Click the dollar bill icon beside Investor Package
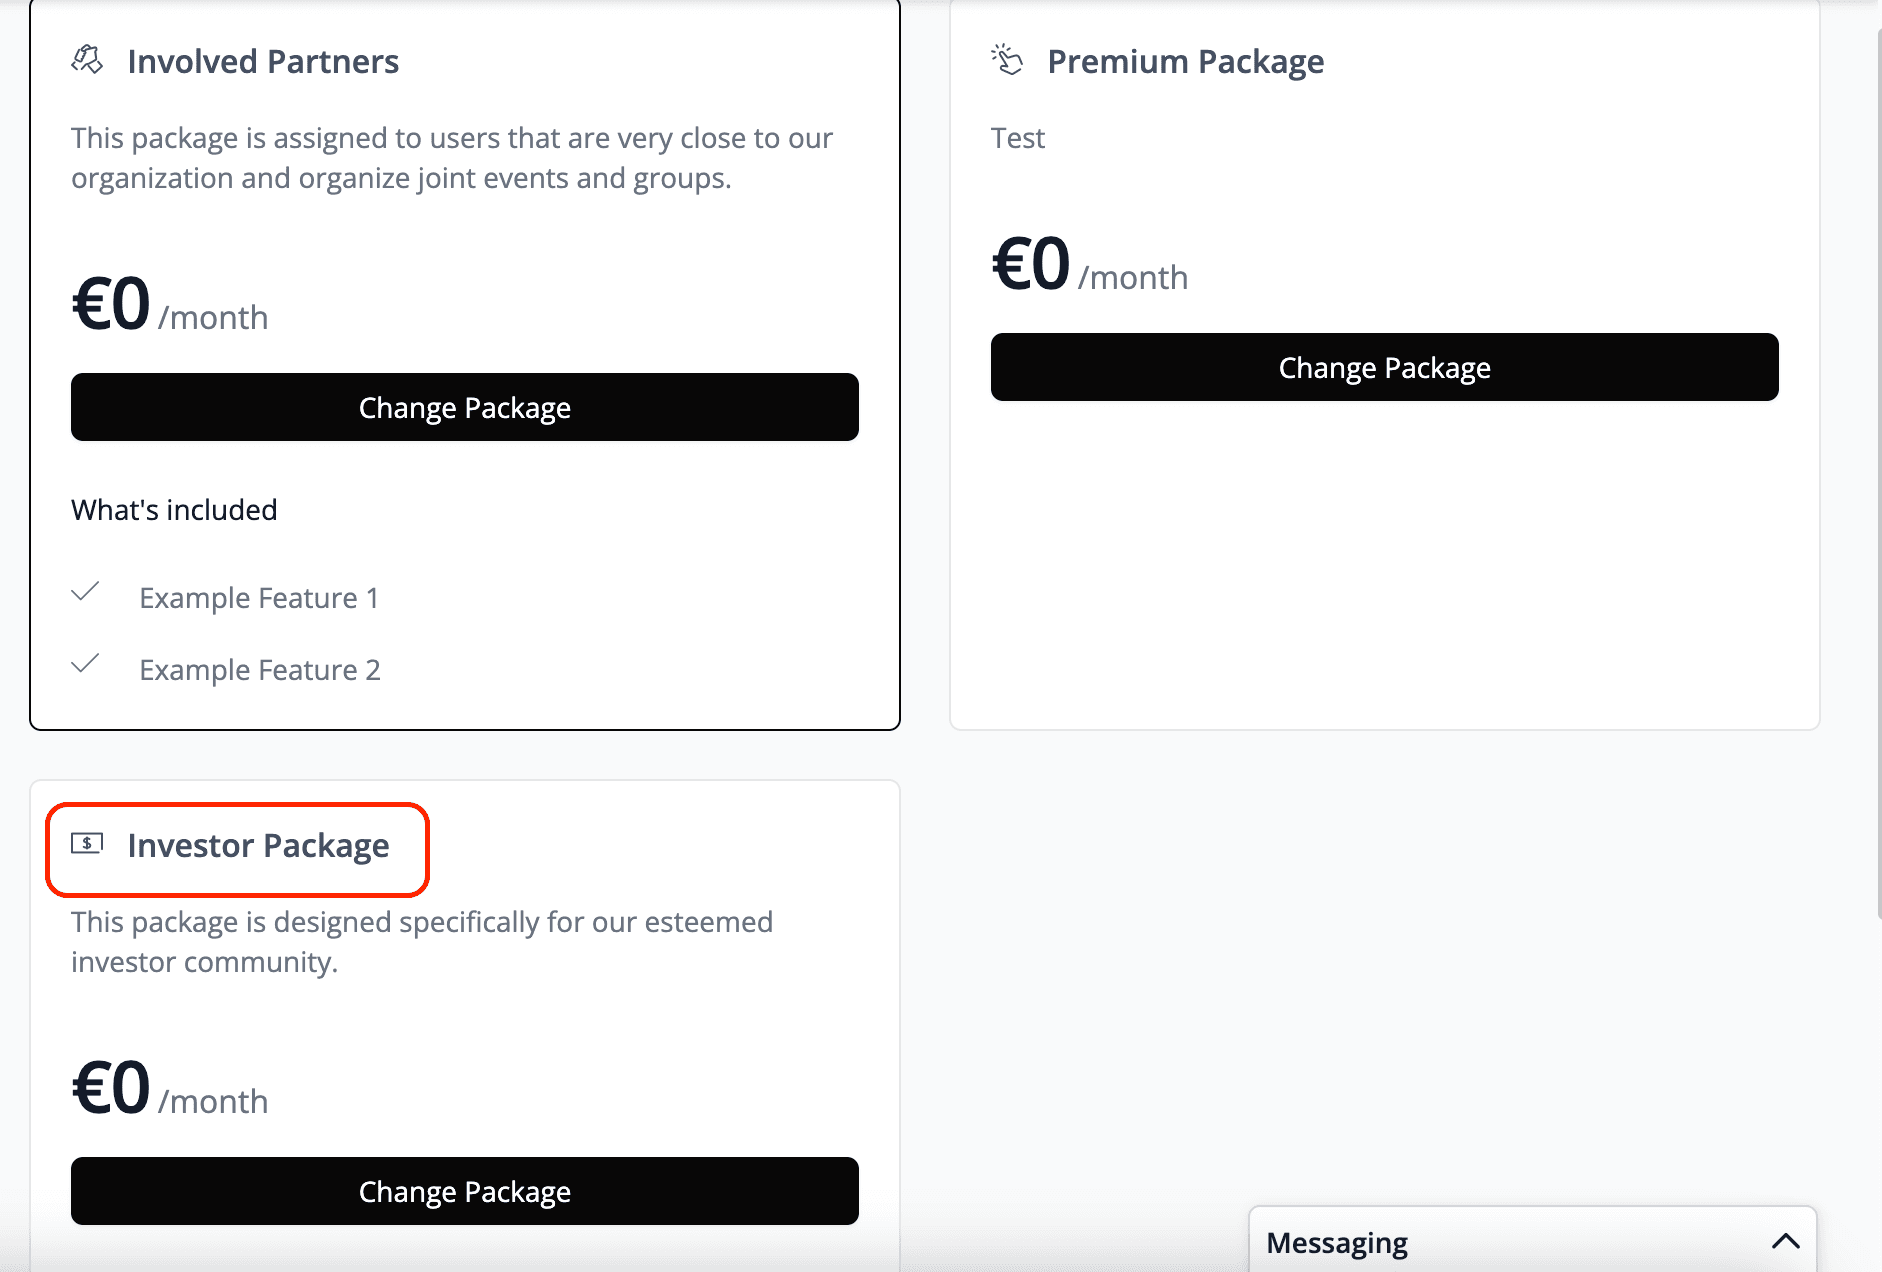The width and height of the screenshot is (1882, 1272). point(87,844)
